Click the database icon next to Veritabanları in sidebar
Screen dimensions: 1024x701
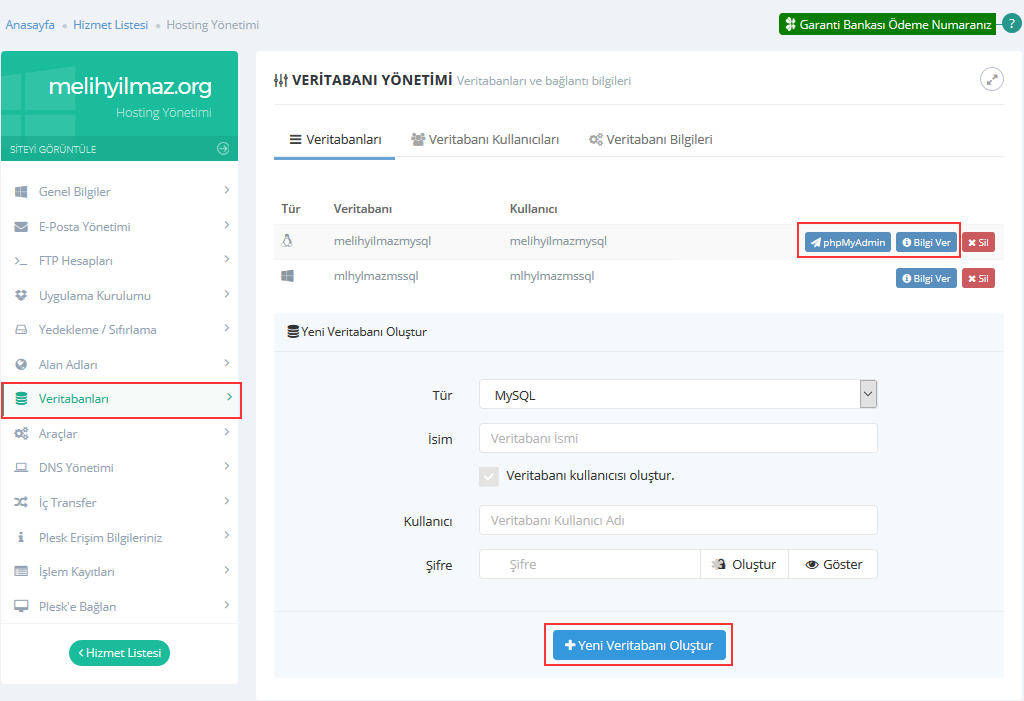(21, 399)
